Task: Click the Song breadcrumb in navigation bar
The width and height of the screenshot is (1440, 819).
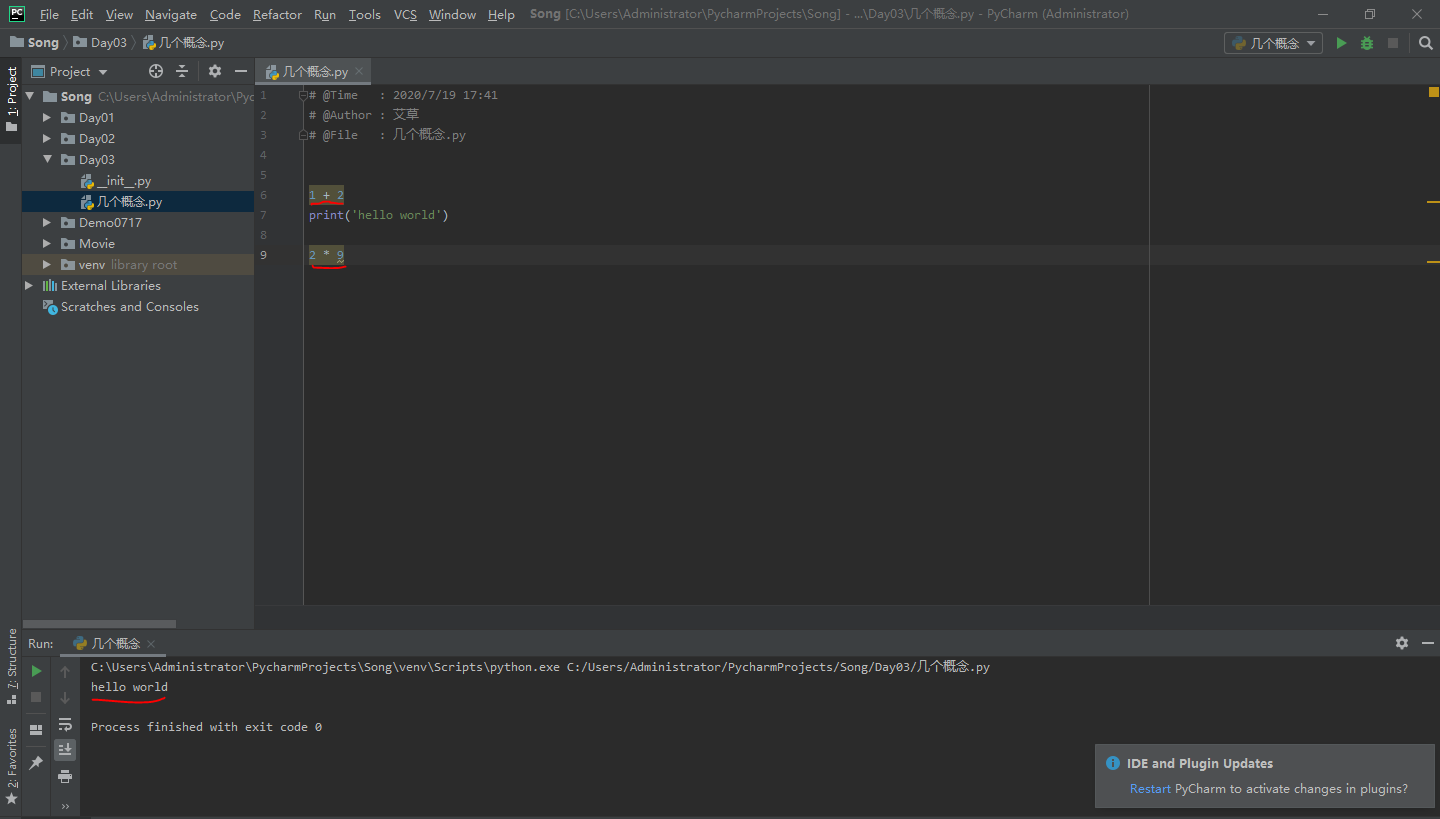Action: [34, 42]
